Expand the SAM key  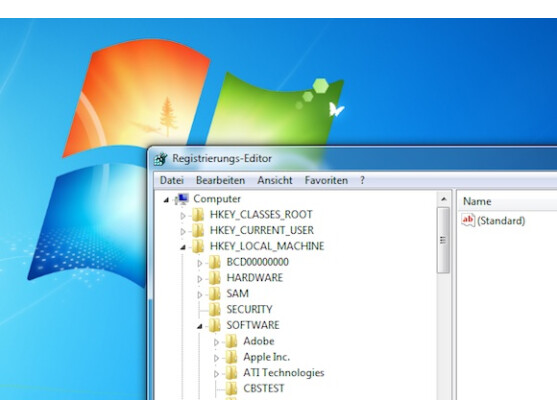click(x=199, y=295)
